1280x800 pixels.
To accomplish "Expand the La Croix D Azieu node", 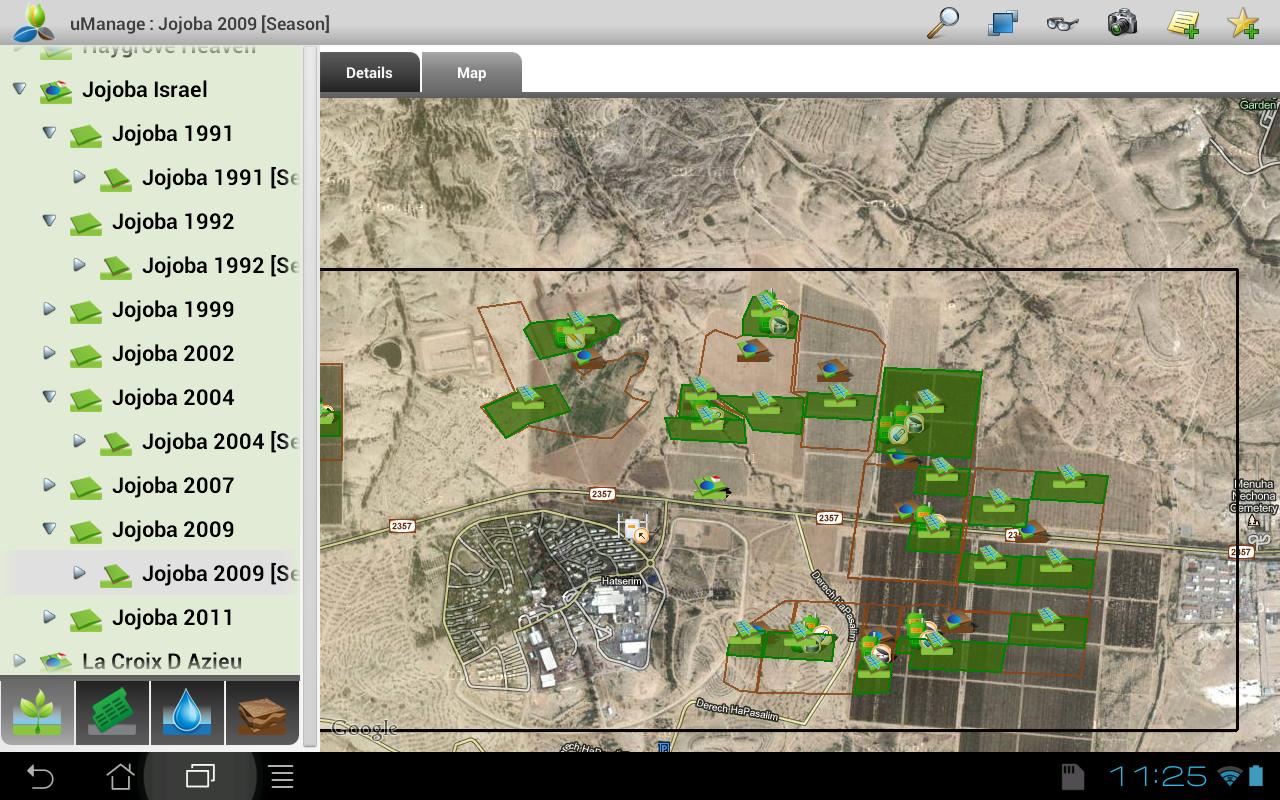I will tap(19, 661).
